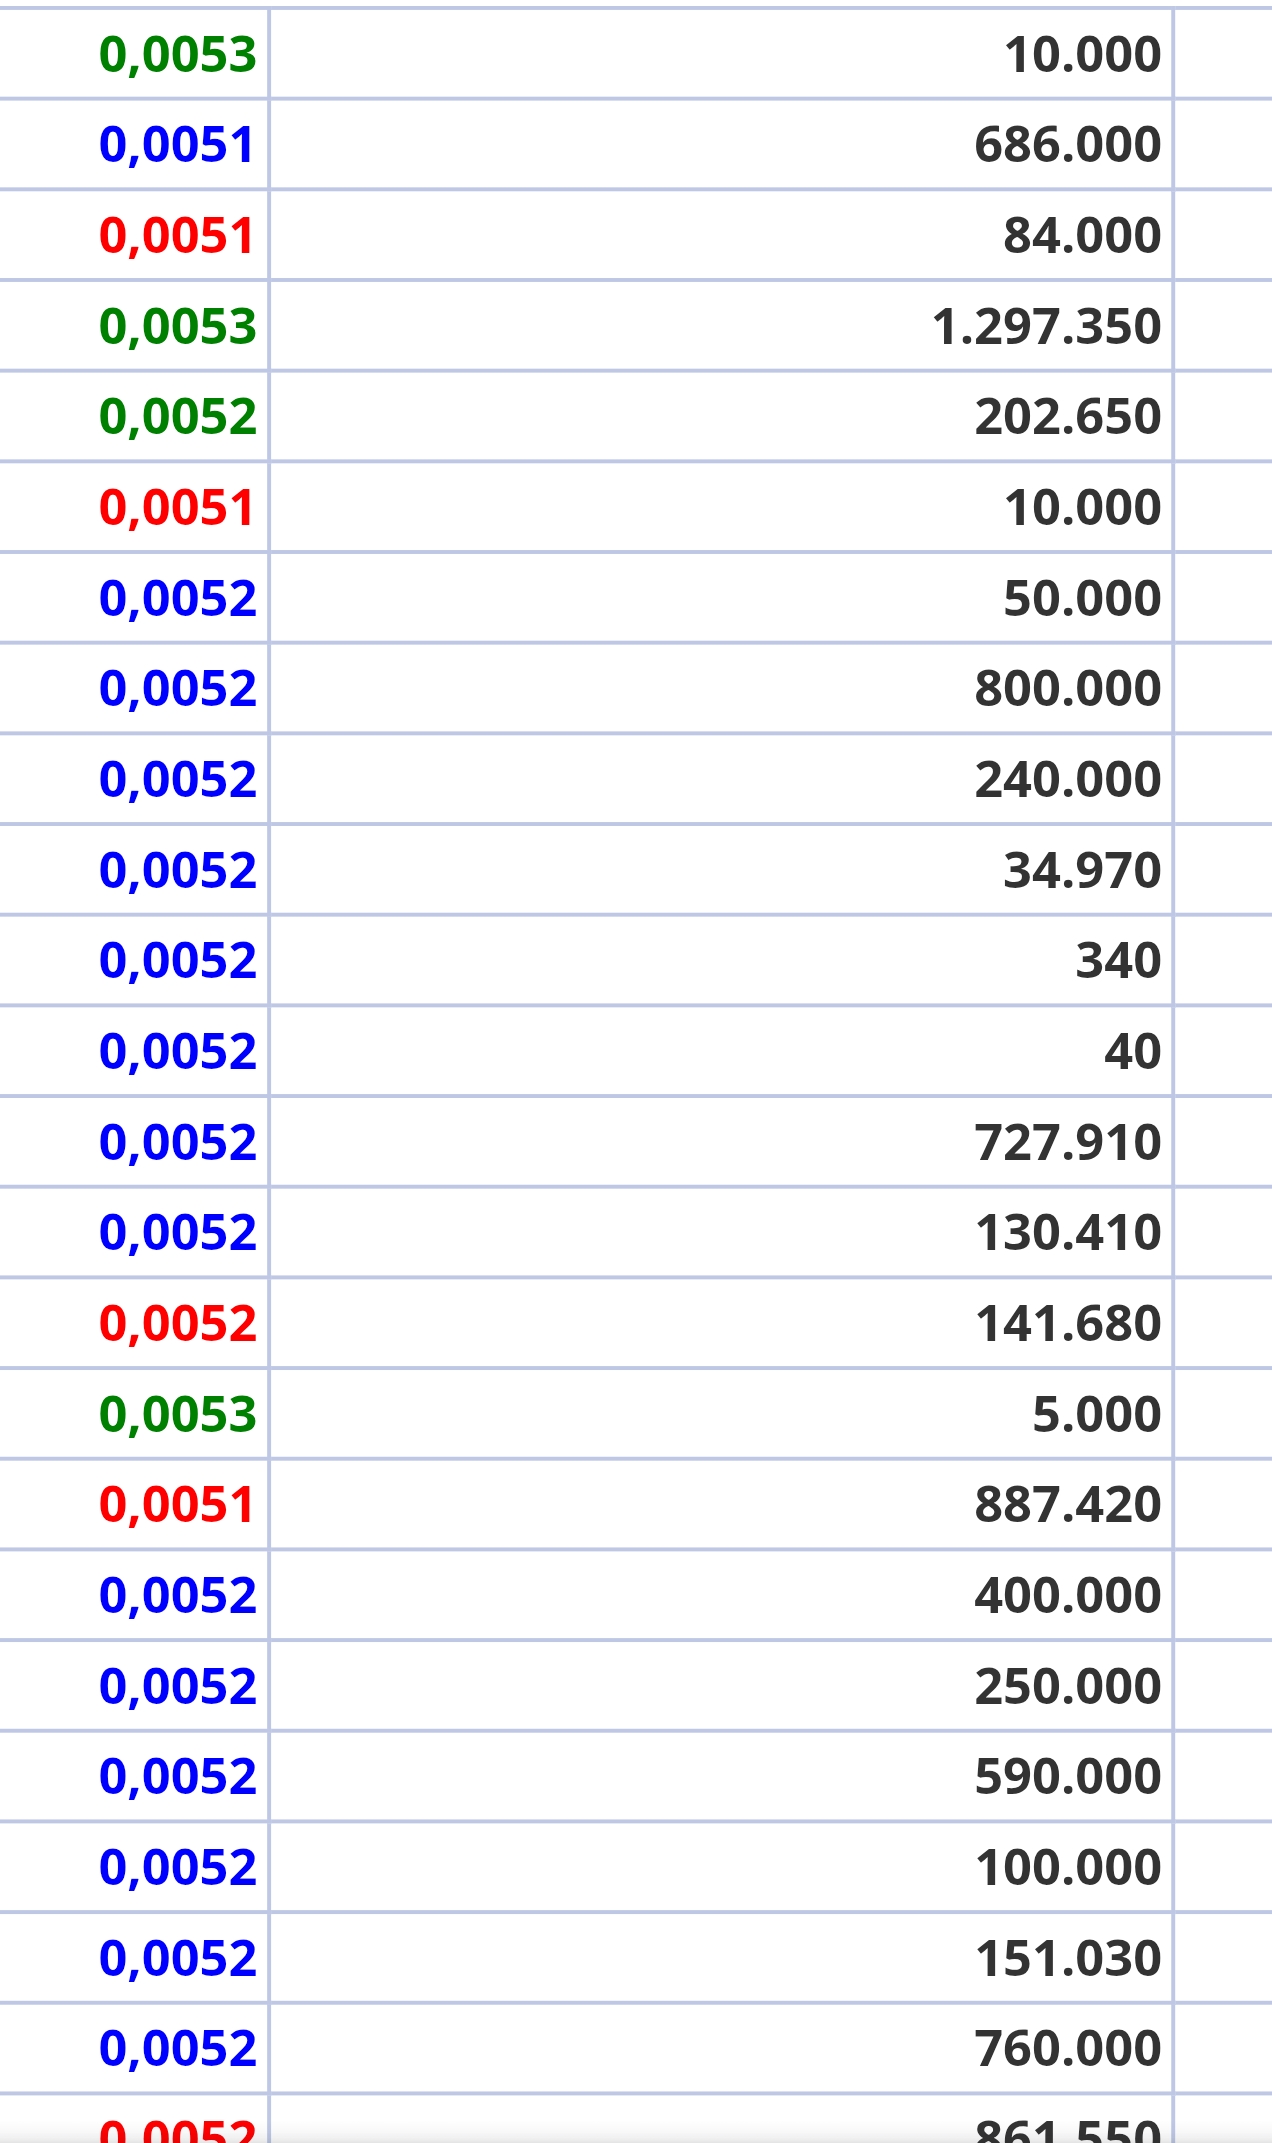Click the green 0,0053 price beside 1.297.350
Screen dimensions: 1272x2143
pyautogui.click(x=178, y=327)
